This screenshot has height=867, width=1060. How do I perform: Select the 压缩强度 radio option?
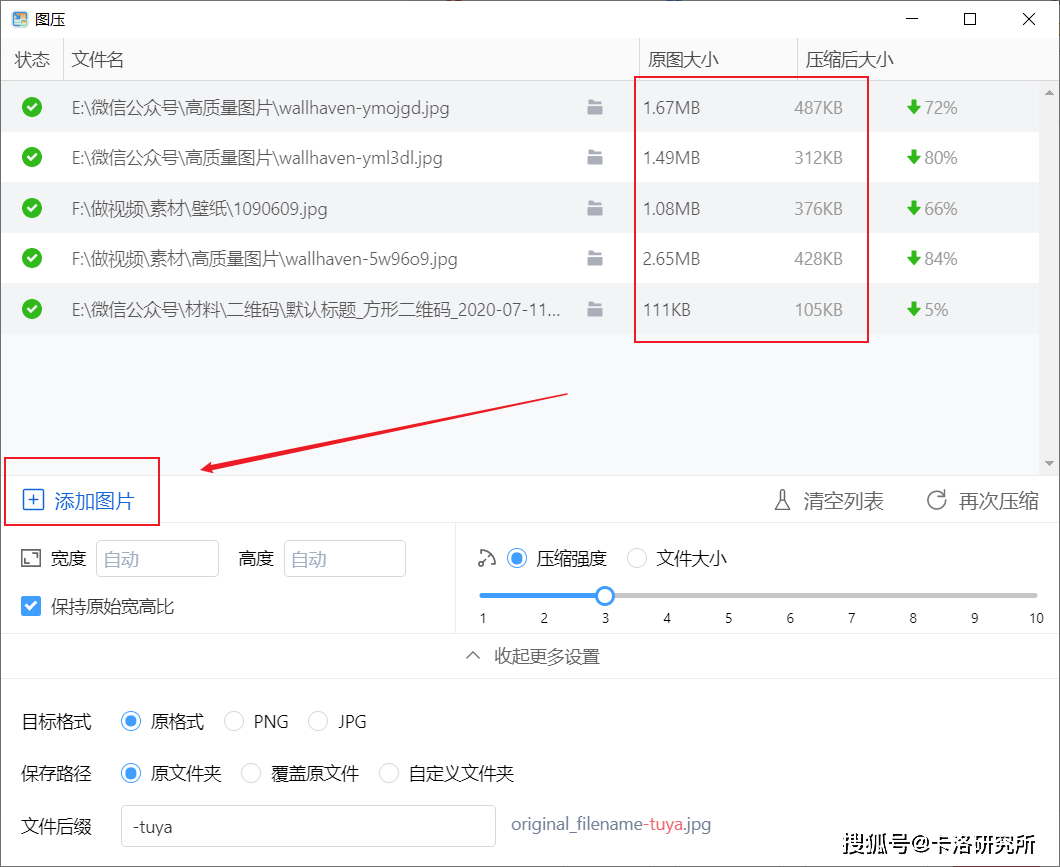517,558
